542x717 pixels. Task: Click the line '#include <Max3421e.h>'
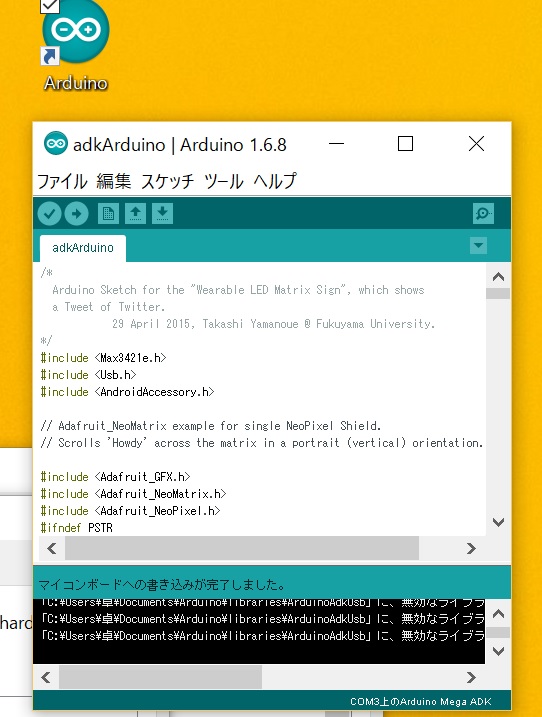(x=103, y=358)
